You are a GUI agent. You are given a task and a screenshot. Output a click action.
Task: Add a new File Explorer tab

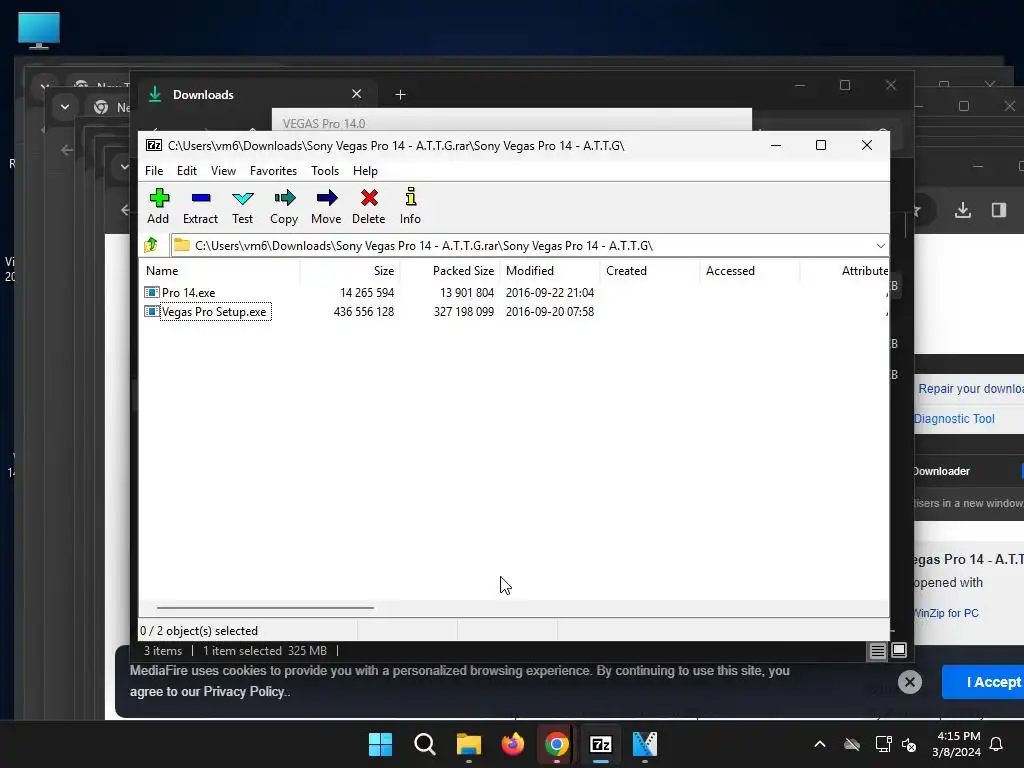[x=400, y=95]
